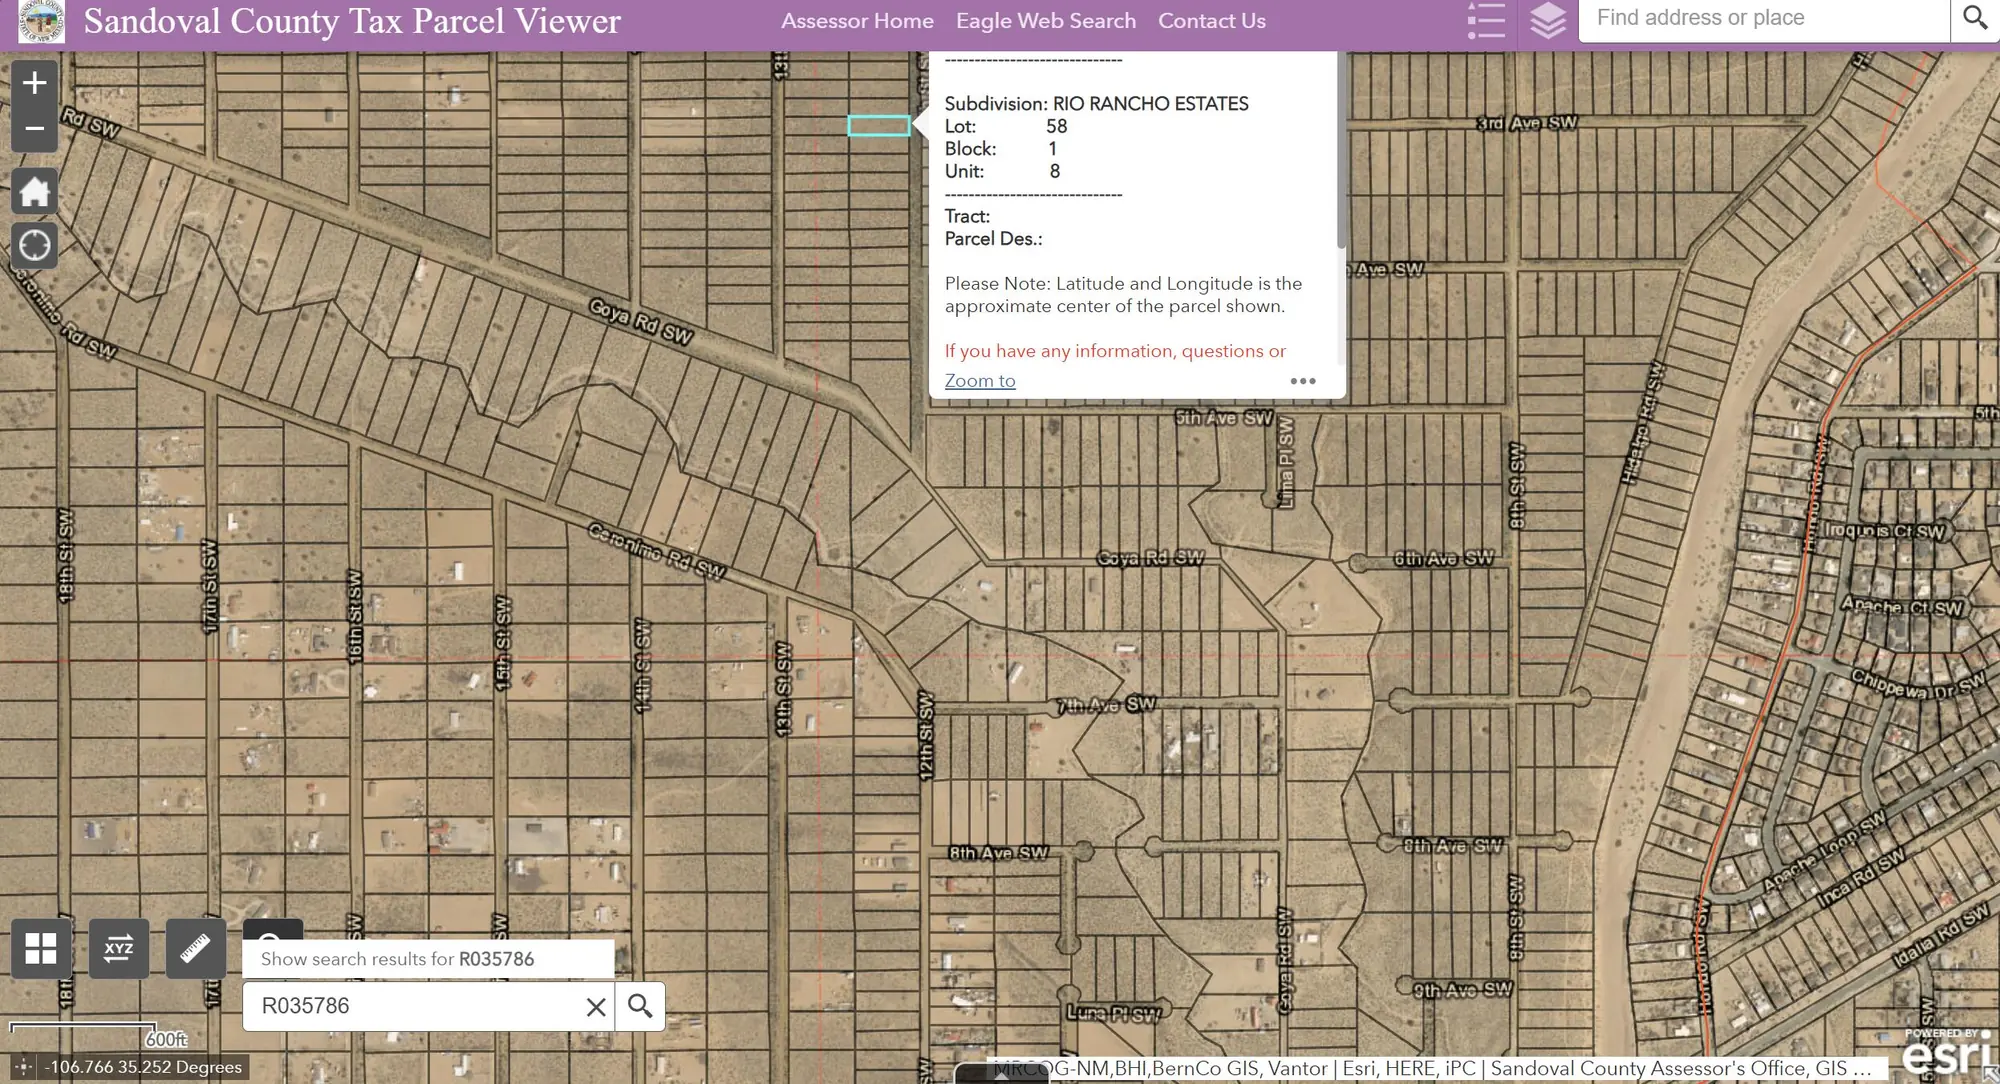This screenshot has height=1084, width=2000.
Task: Clear the R035786 search text
Action: (596, 1007)
